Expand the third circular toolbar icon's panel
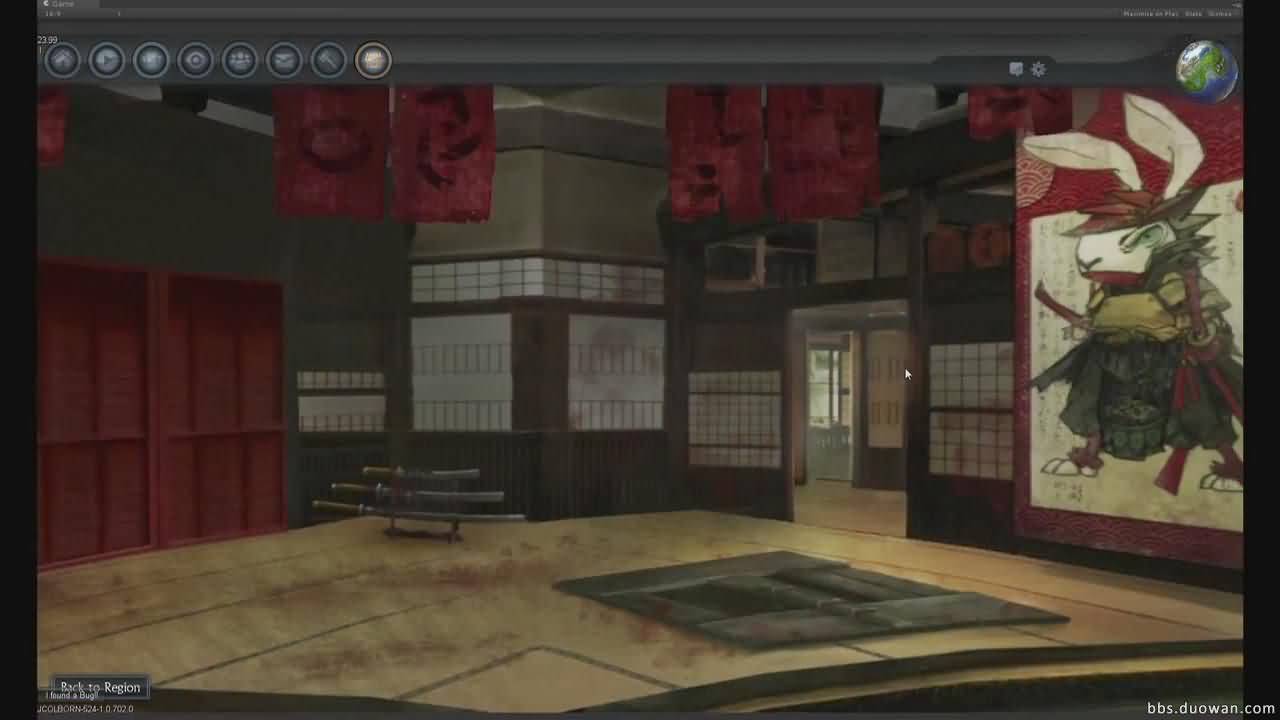The height and width of the screenshot is (720, 1280). pos(149,60)
